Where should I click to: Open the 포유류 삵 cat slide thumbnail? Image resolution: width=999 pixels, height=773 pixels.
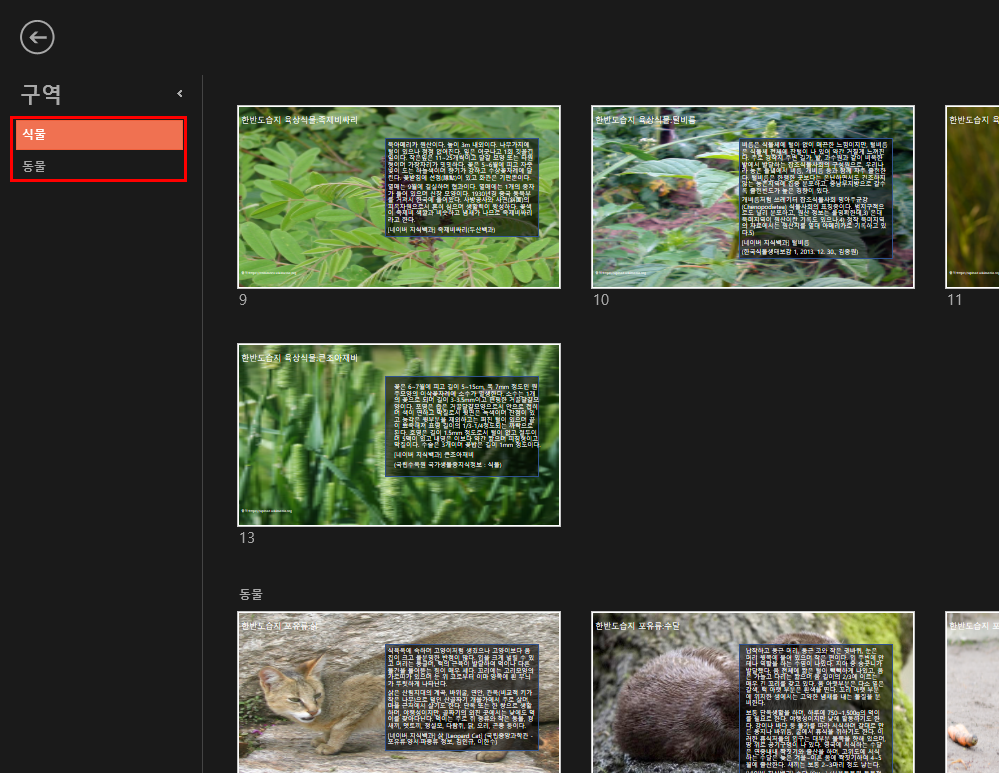click(x=399, y=692)
